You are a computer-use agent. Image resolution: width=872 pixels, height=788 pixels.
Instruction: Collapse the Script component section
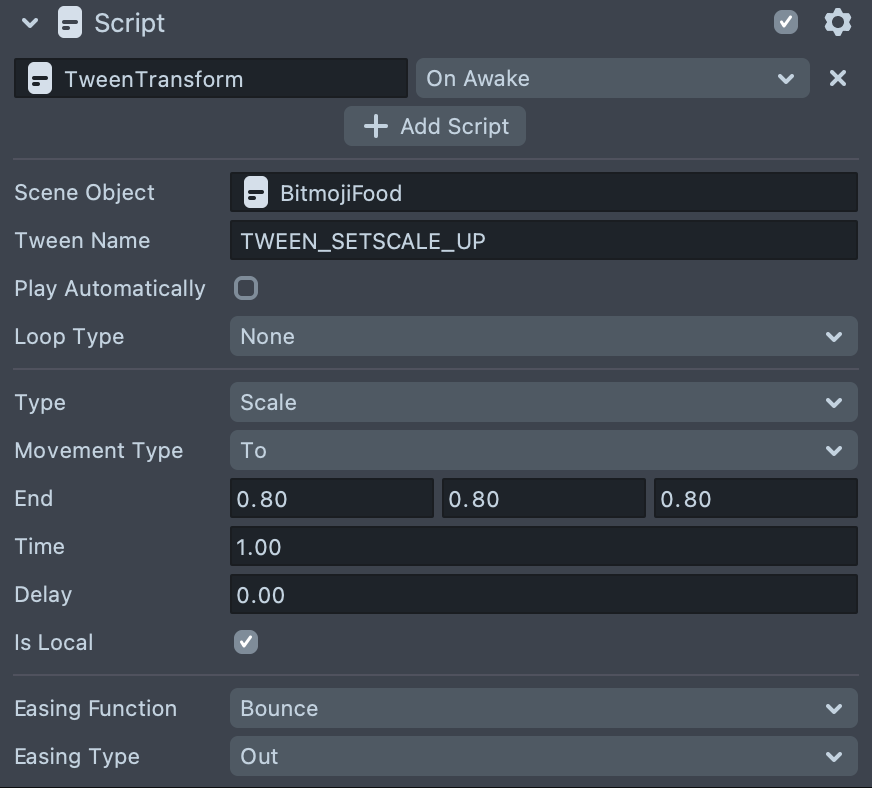point(29,22)
